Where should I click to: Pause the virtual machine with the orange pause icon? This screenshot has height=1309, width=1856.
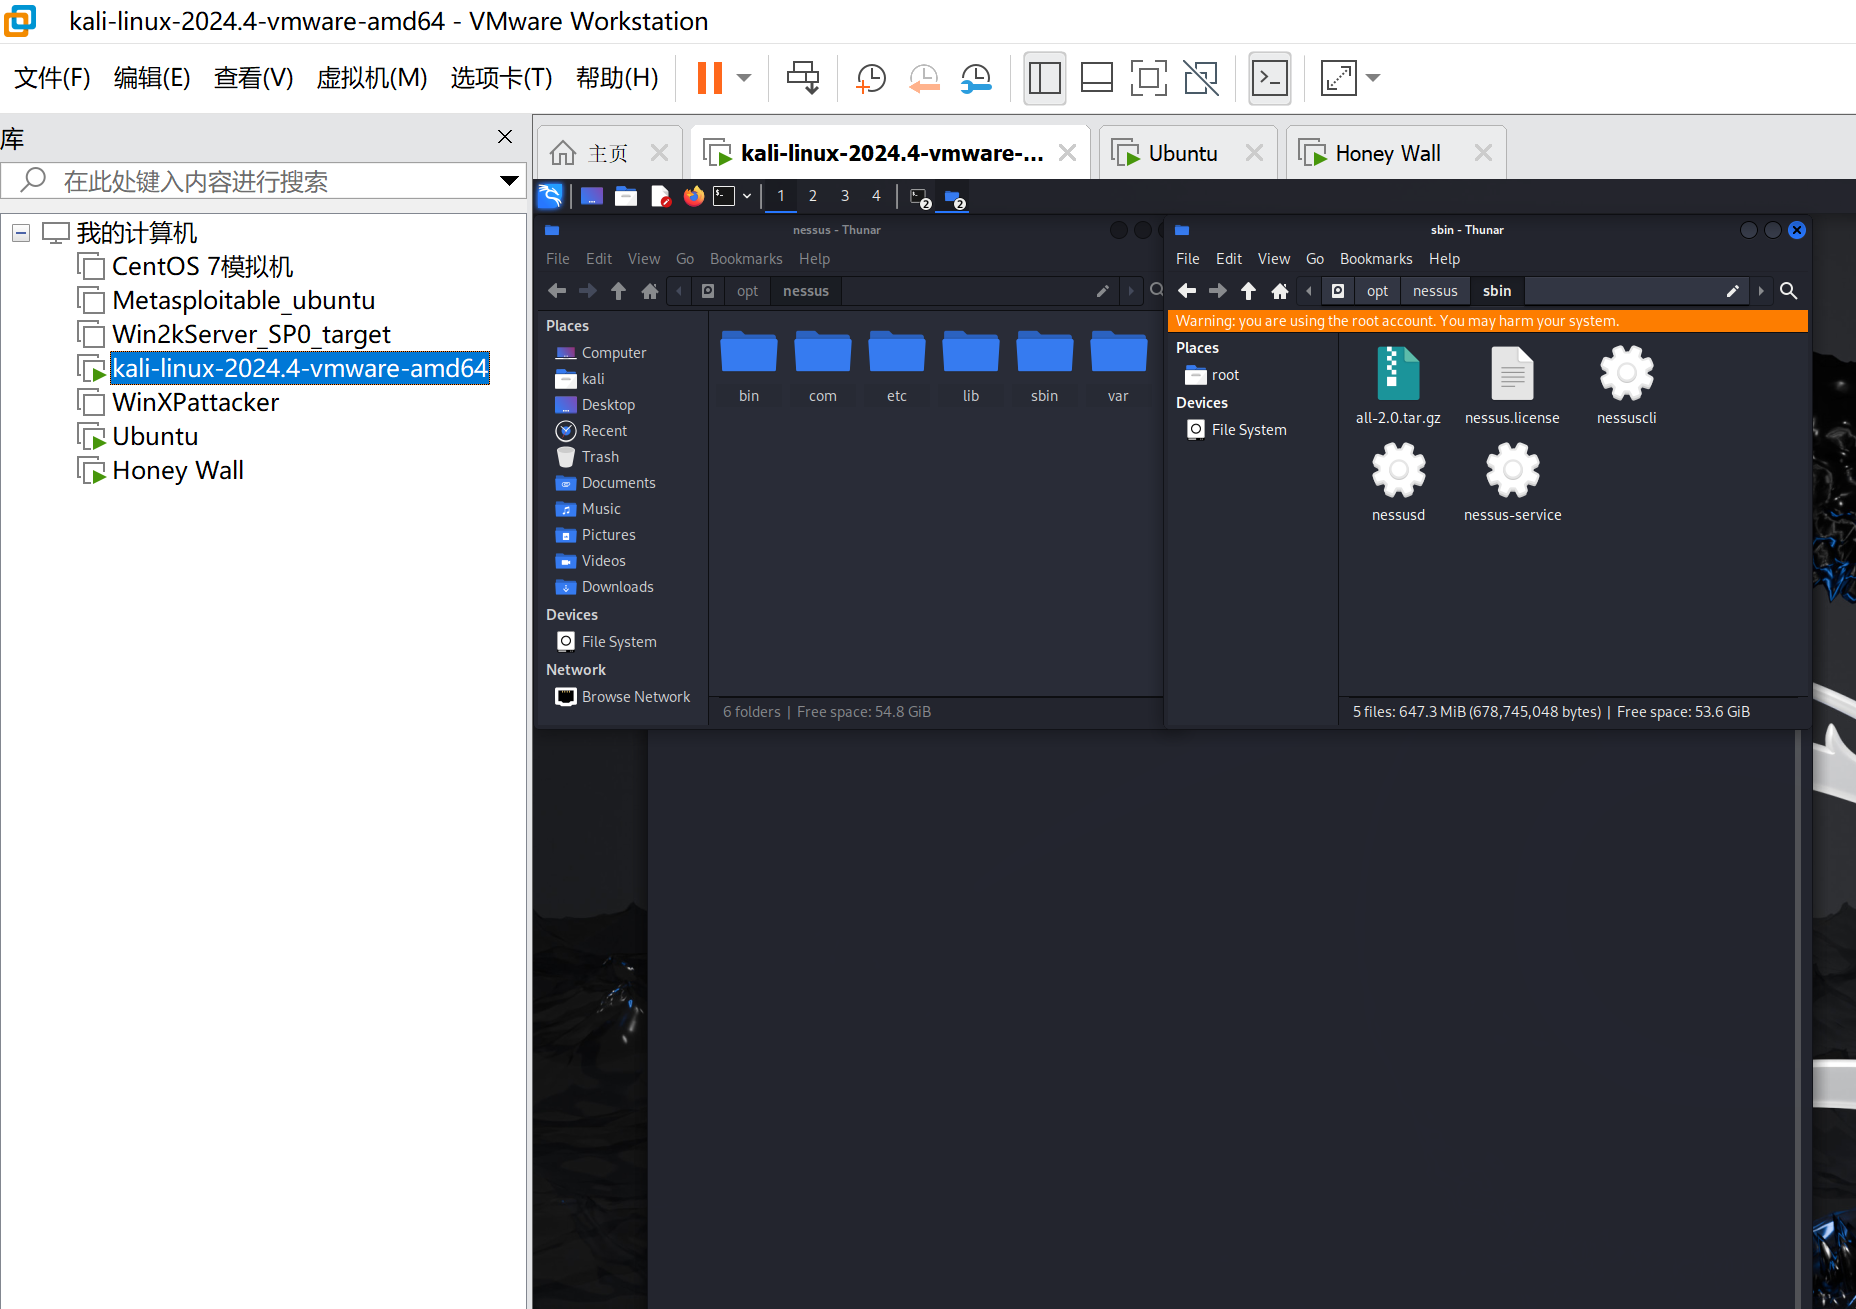click(709, 78)
